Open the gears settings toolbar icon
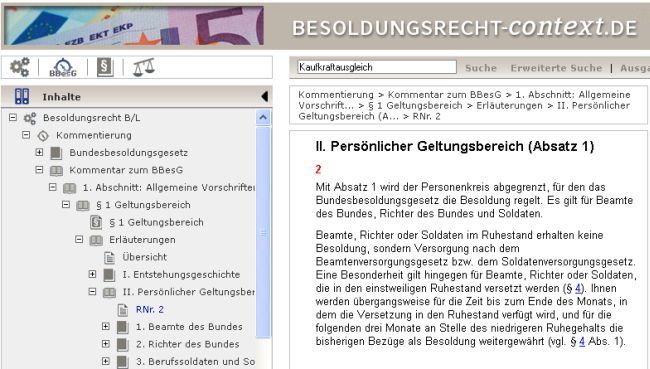The image size is (650, 369). click(19, 67)
